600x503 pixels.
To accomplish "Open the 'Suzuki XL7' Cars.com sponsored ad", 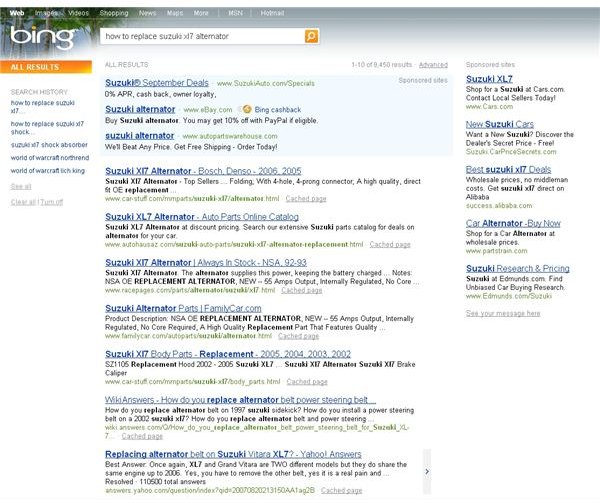I will 489,79.
